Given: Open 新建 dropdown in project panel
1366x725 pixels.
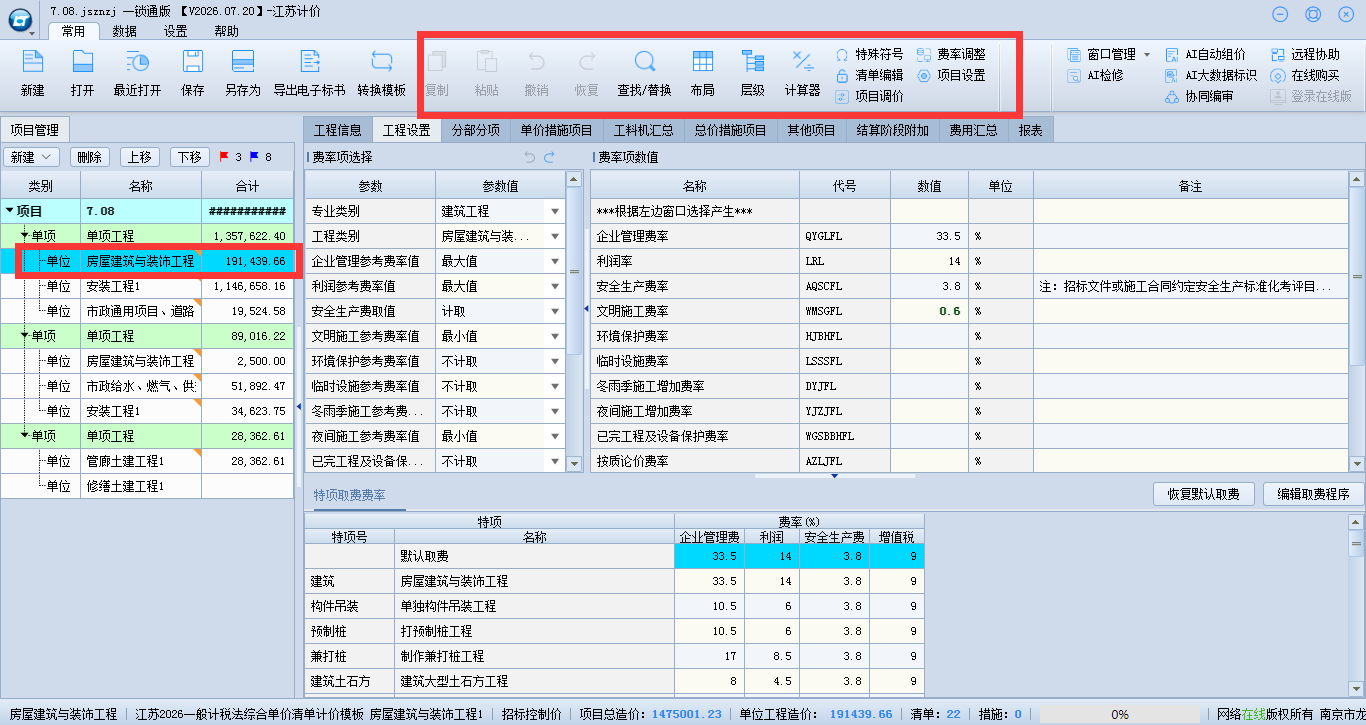Looking at the screenshot, I should click(32, 157).
